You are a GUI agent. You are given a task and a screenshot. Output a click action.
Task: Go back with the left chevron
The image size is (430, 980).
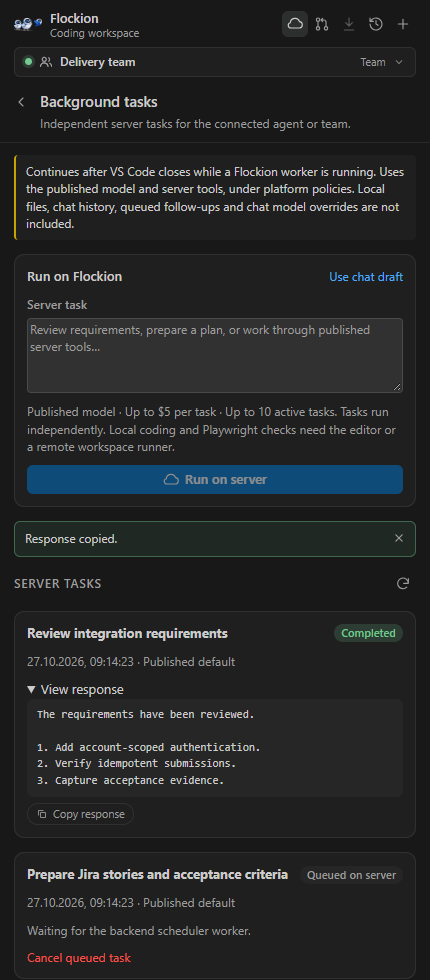22,102
